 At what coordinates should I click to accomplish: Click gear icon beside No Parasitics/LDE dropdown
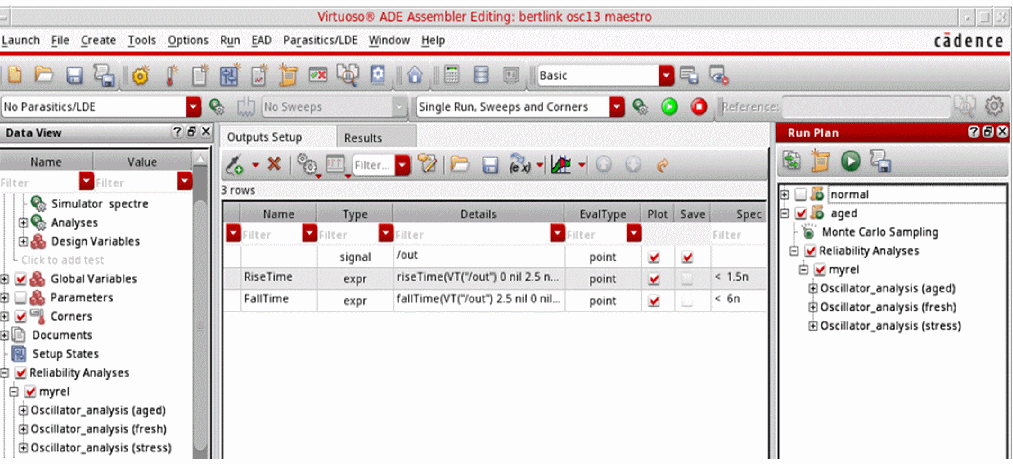pos(216,107)
